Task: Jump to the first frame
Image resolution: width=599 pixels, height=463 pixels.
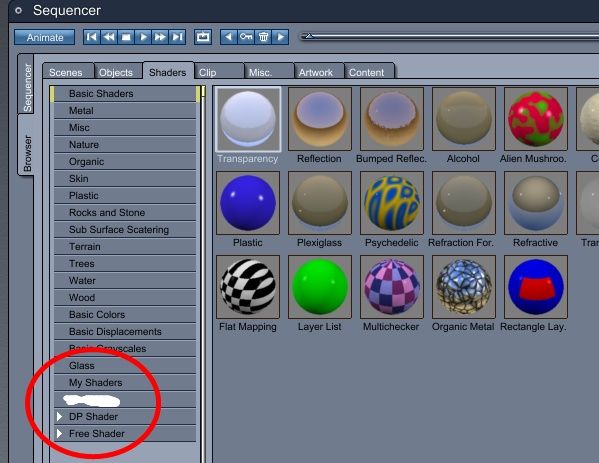Action: 92,37
